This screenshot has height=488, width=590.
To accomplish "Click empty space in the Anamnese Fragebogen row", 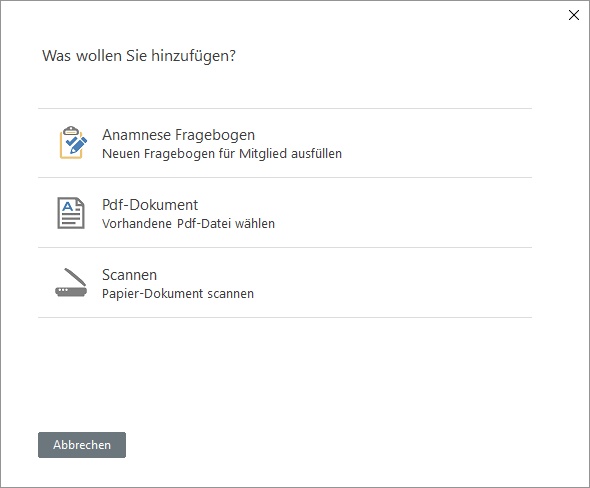I will [433, 143].
